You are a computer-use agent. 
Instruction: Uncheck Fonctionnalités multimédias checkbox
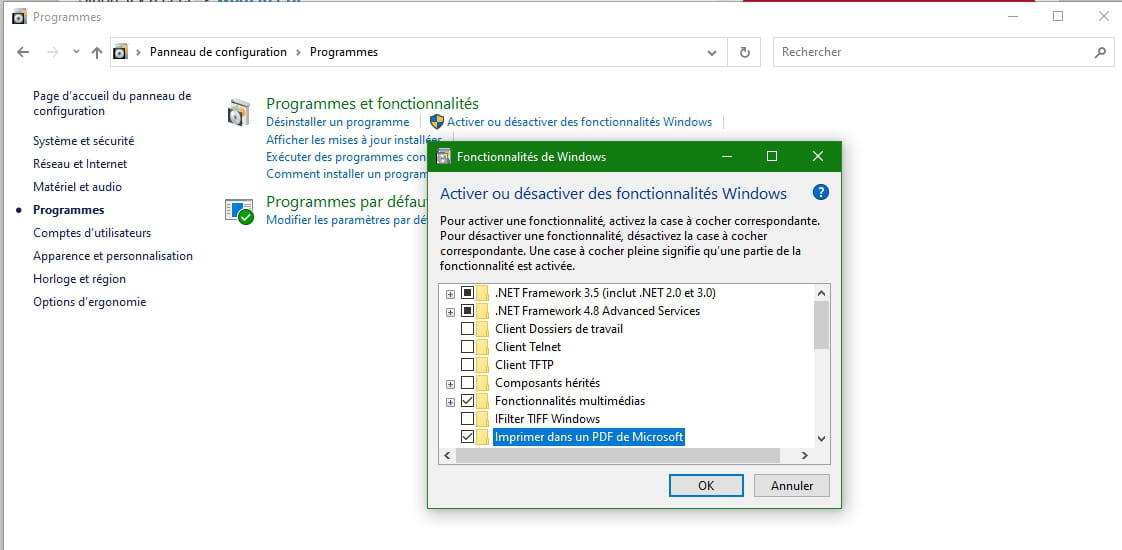467,401
